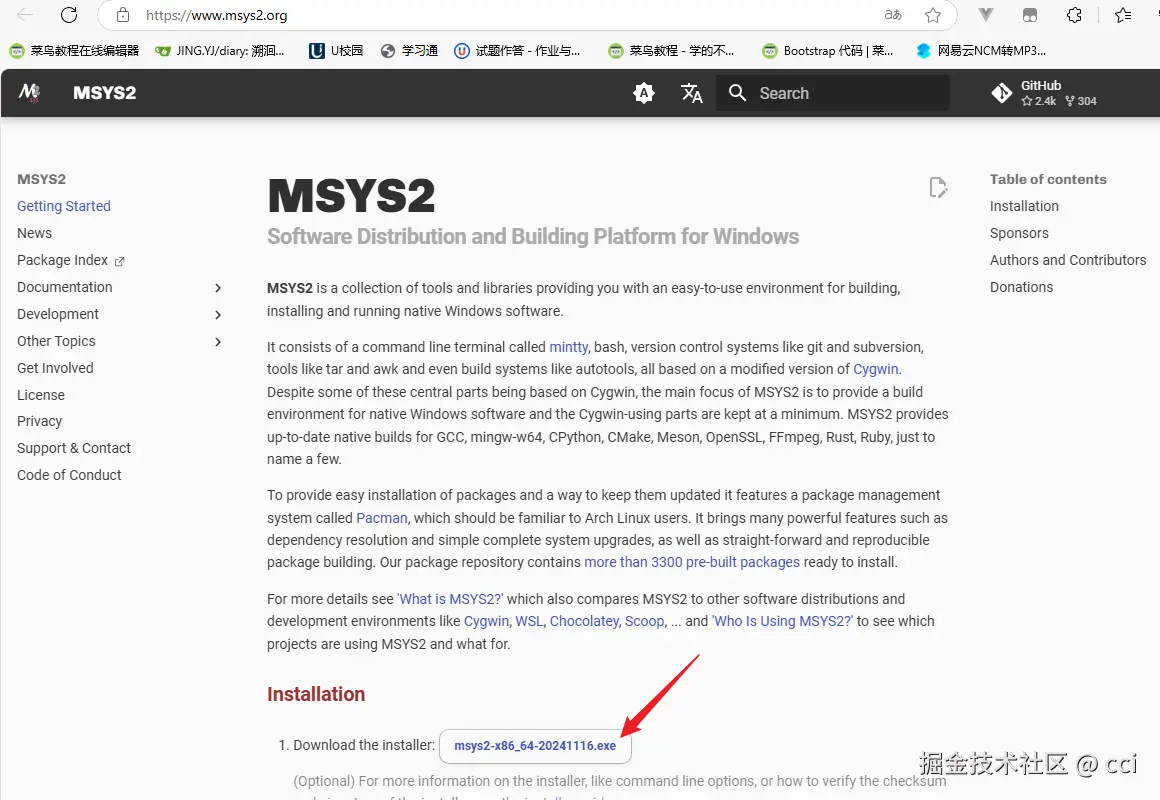
Task: Open the Bootstrap 代码 bookmark
Action: (828, 50)
